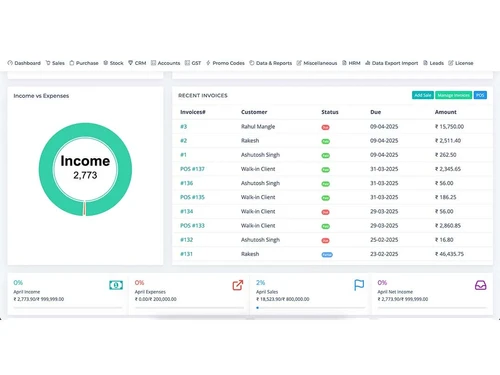The height and width of the screenshot is (375, 500).
Task: Select due date 25-02-2025
Action: click(x=384, y=240)
